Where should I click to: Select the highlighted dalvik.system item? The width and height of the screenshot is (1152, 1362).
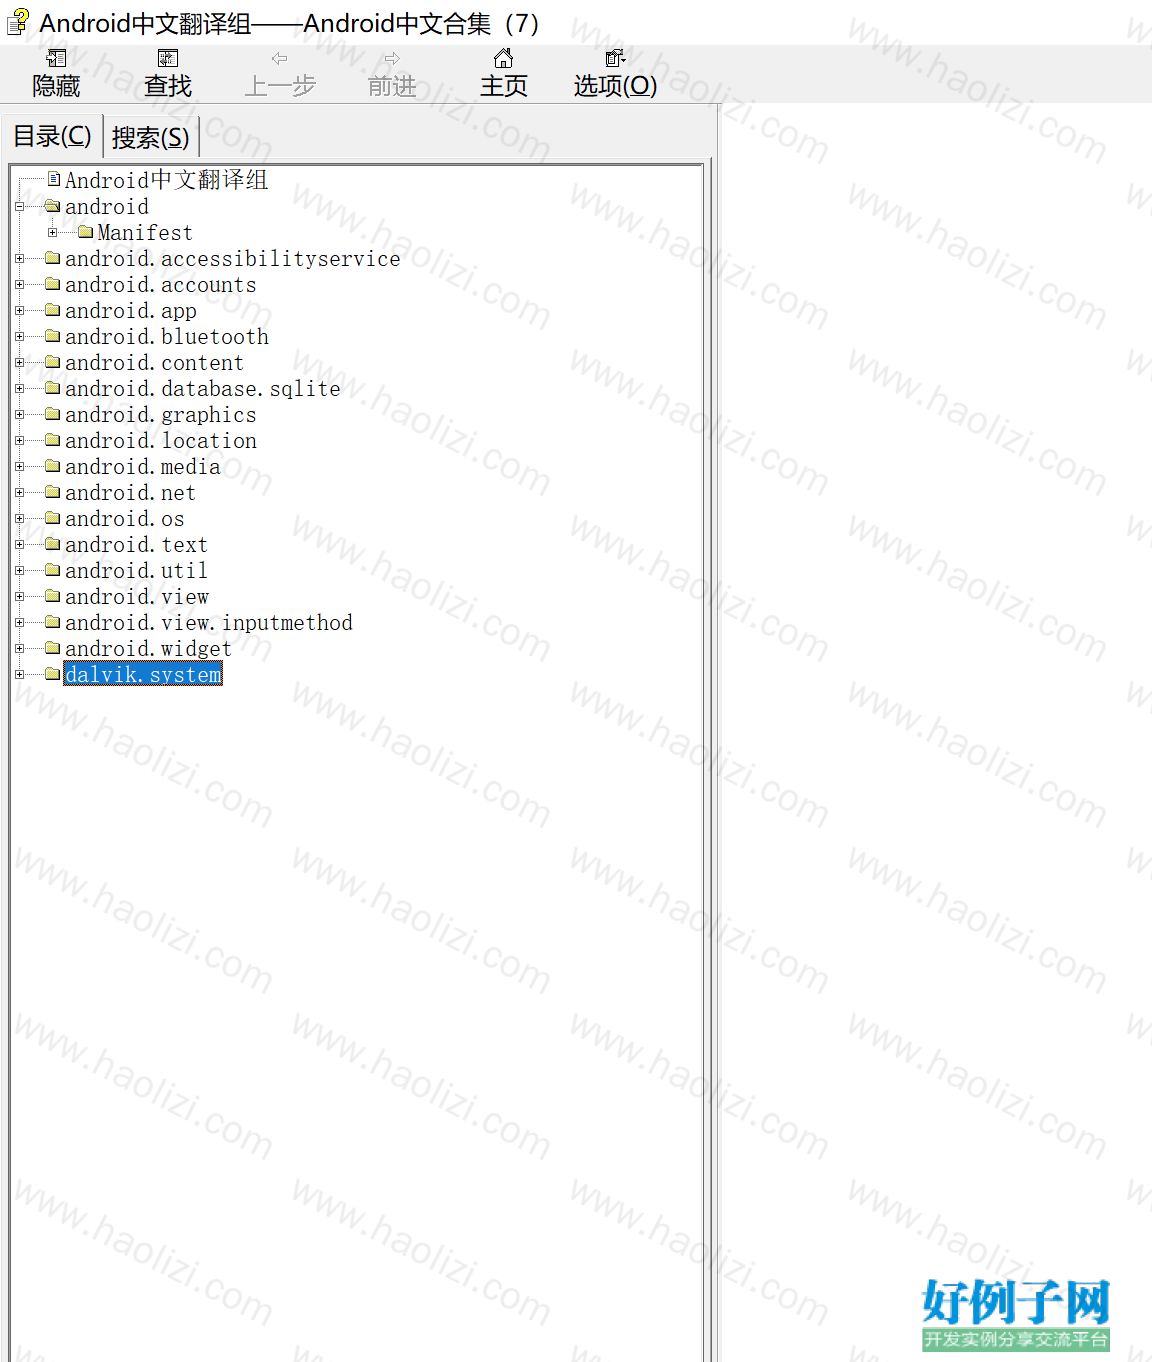click(143, 675)
